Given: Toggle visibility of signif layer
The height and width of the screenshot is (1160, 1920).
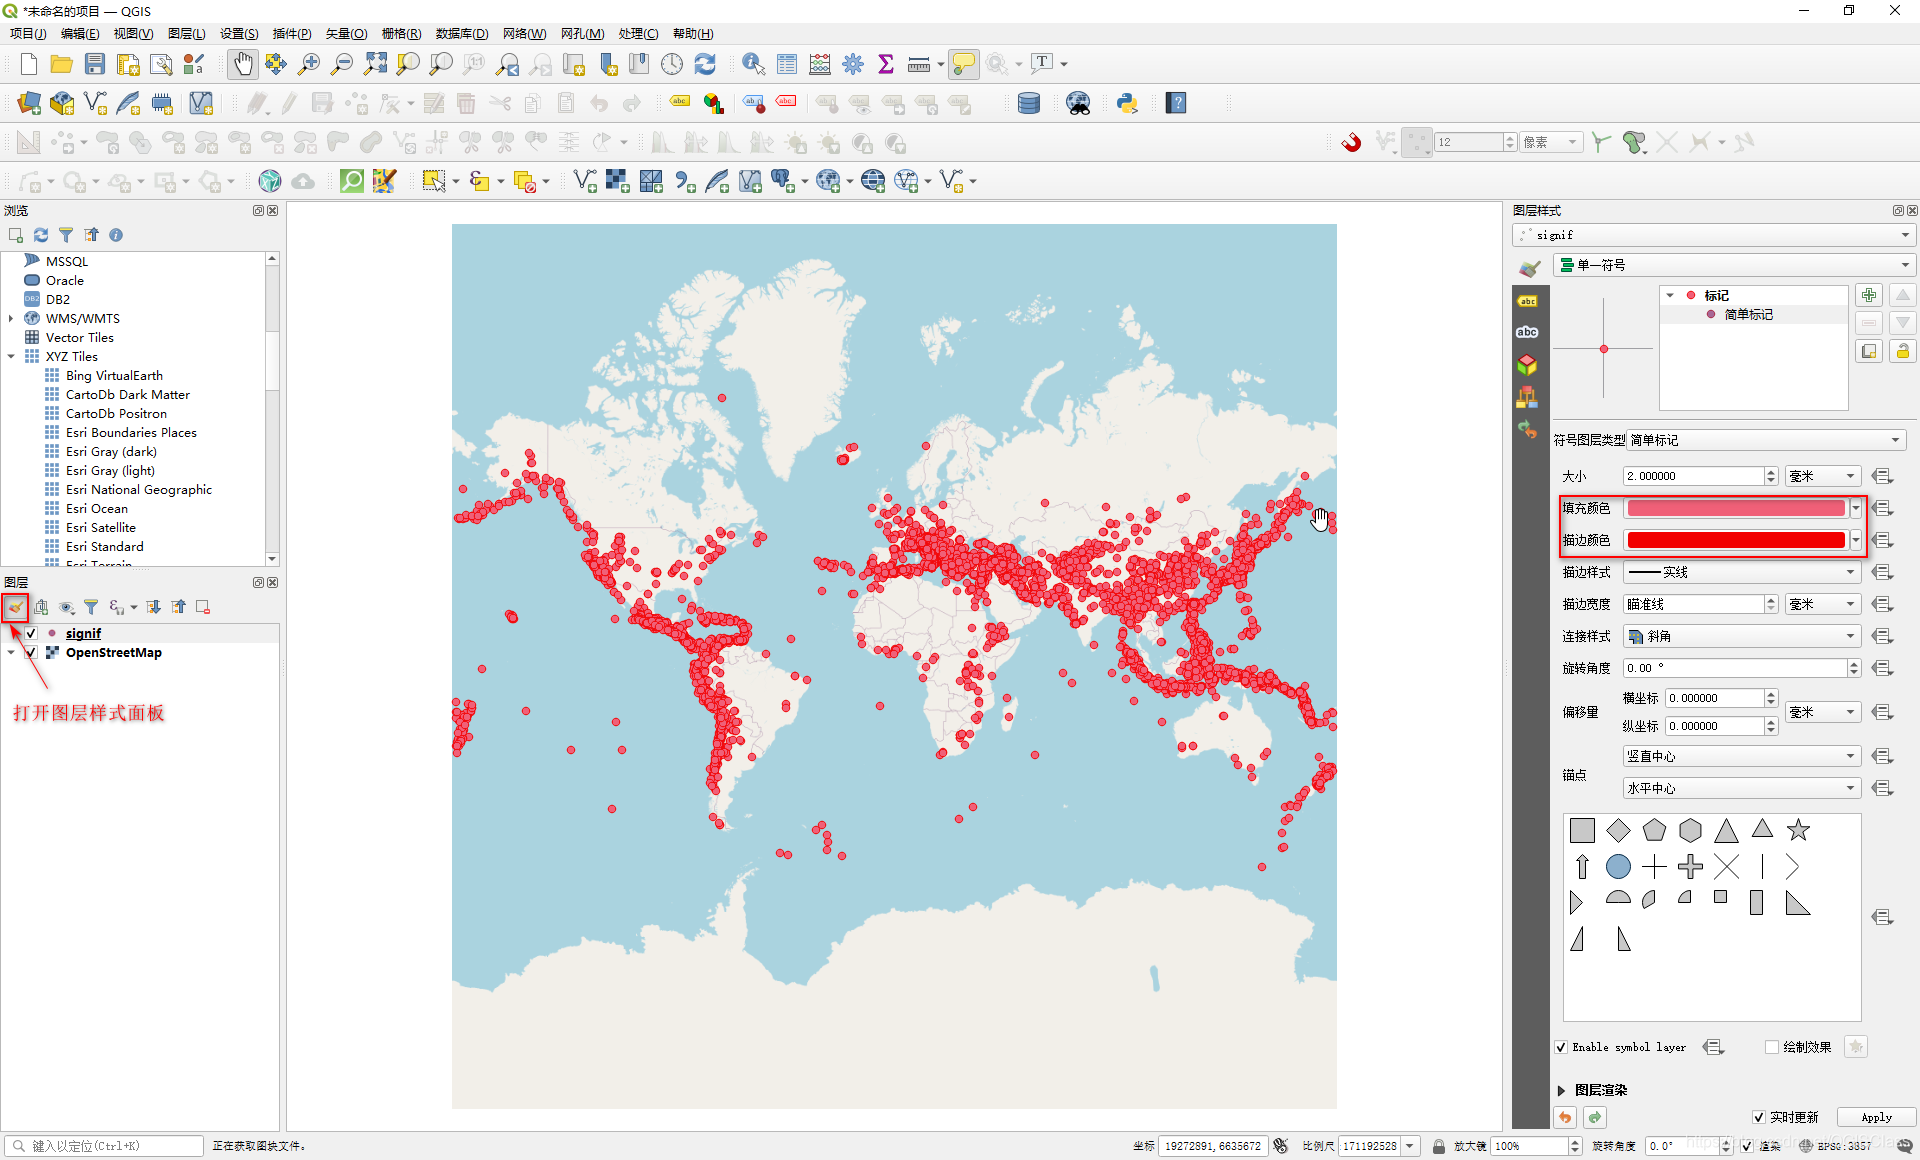Looking at the screenshot, I should coord(31,634).
